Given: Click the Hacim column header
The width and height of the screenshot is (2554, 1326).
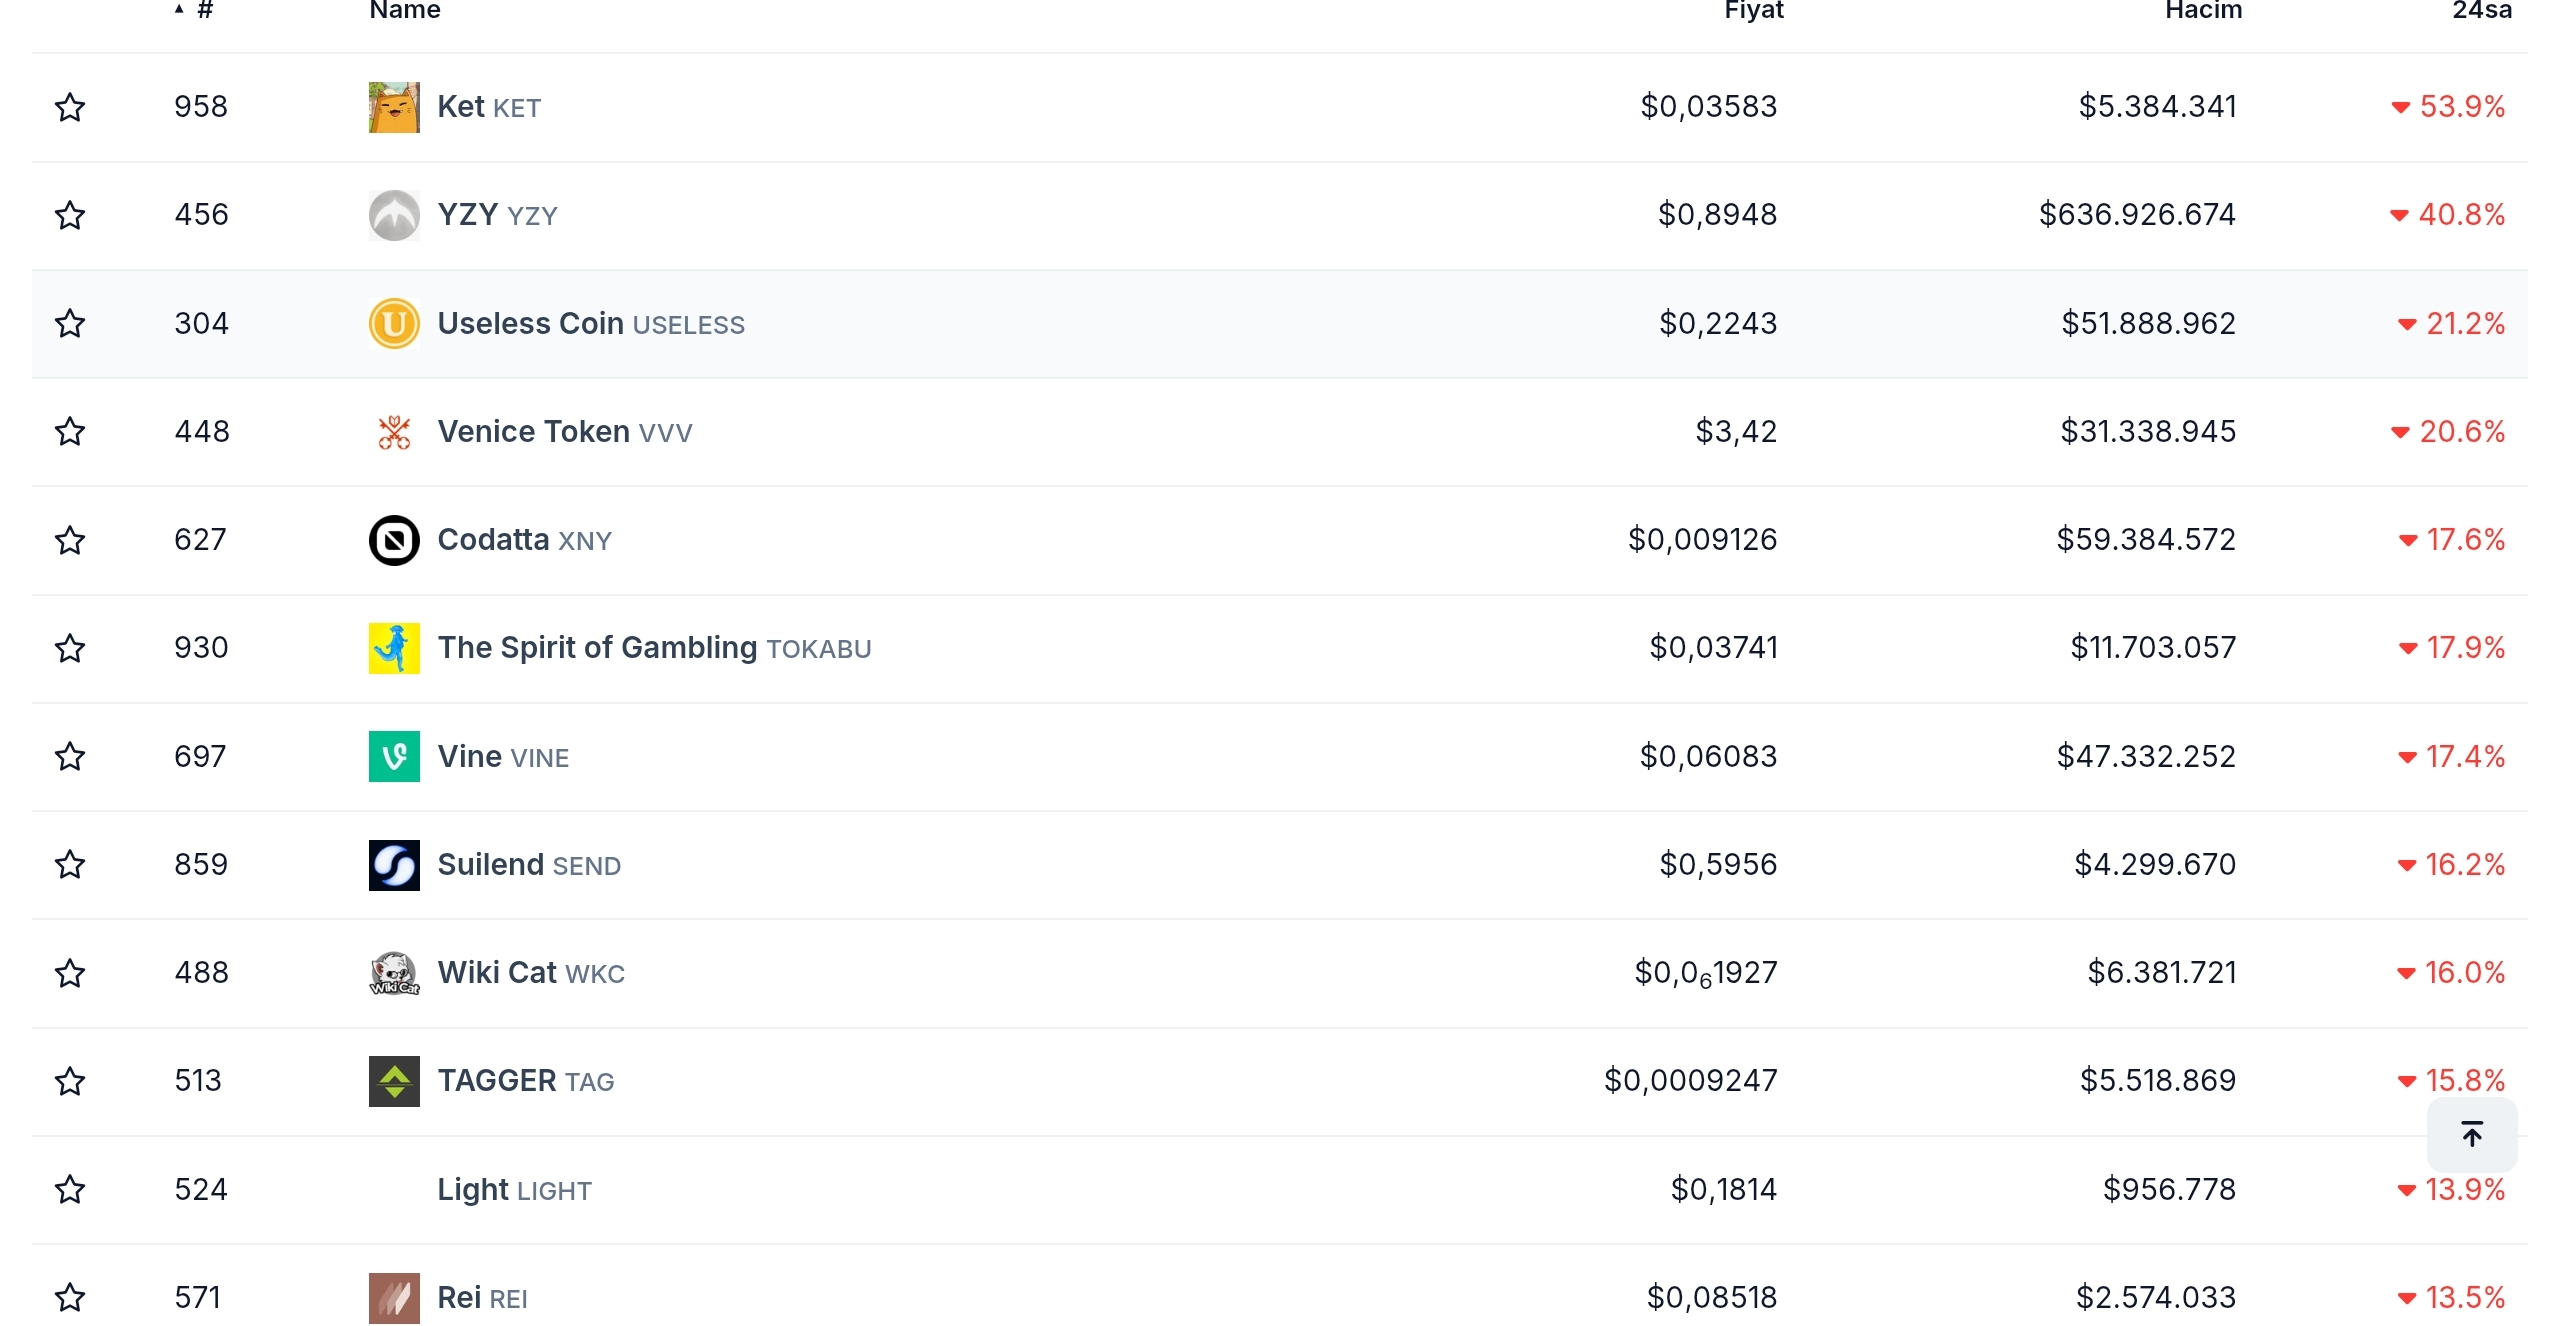Looking at the screenshot, I should point(2203,10).
